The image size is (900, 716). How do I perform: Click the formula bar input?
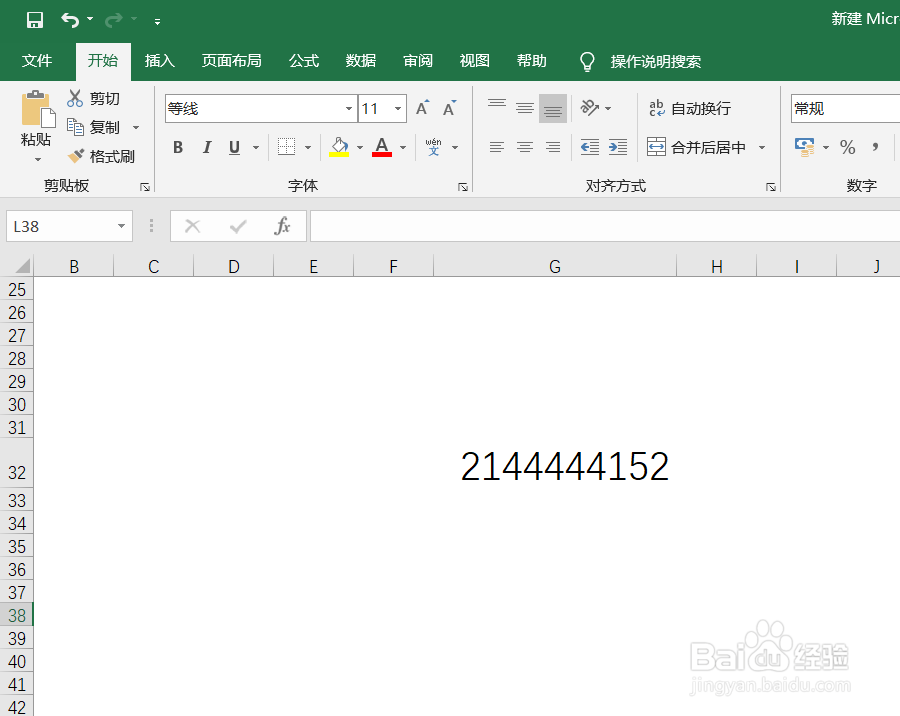[x=605, y=226]
